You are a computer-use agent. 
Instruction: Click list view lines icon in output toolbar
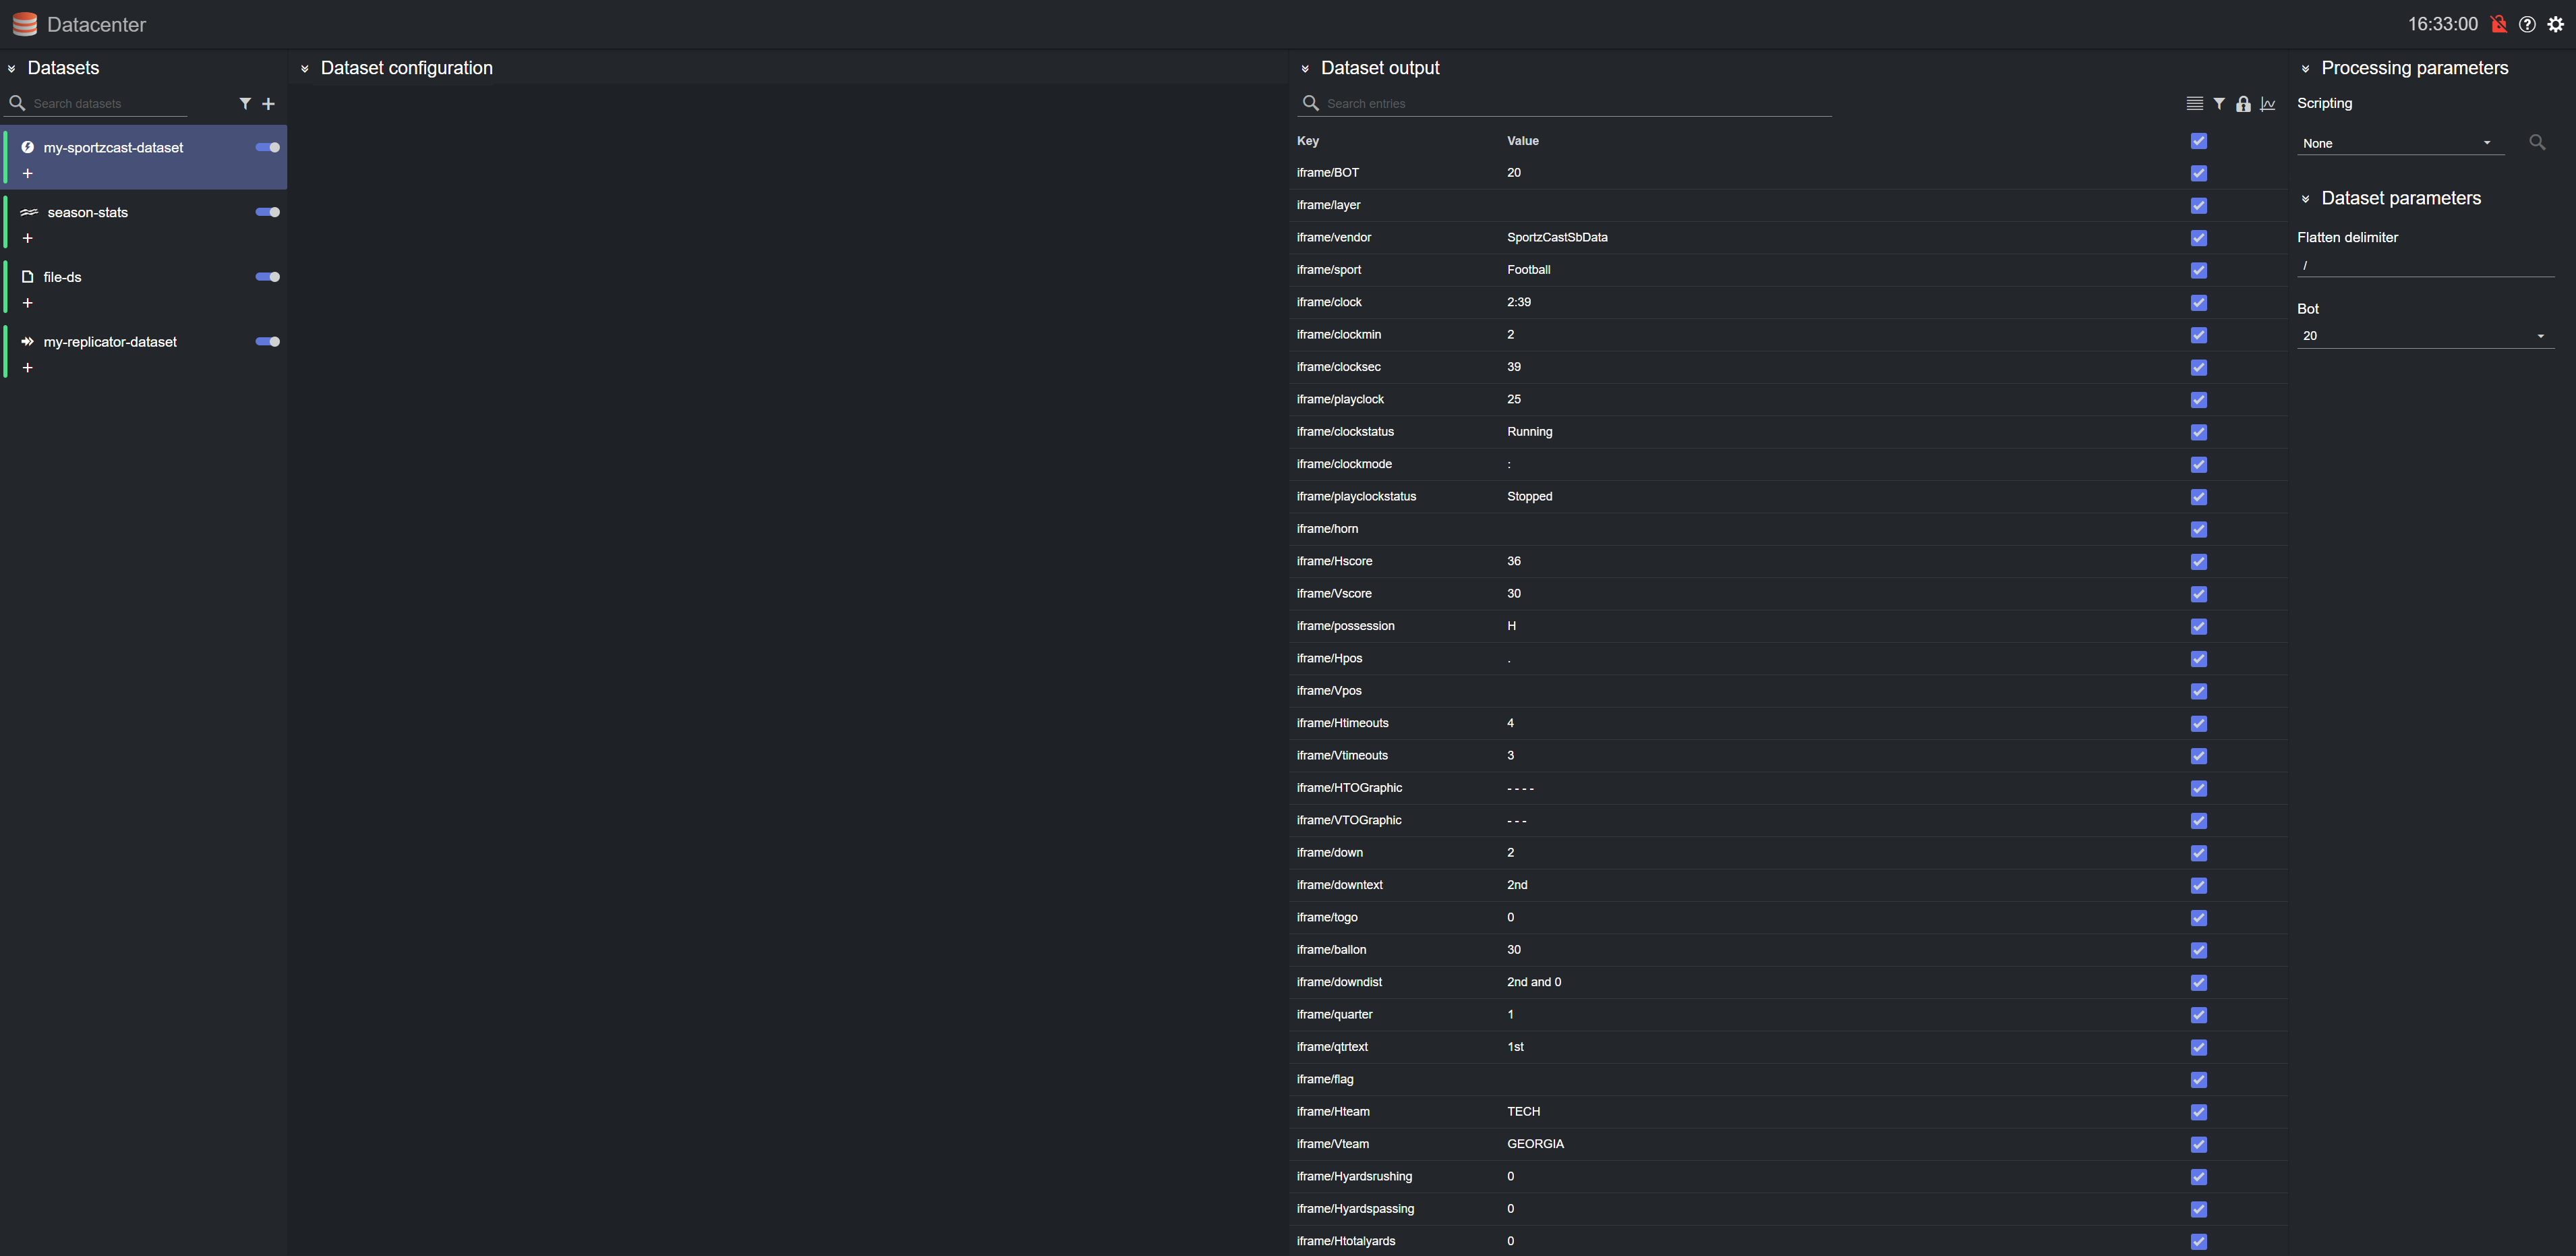point(2194,104)
